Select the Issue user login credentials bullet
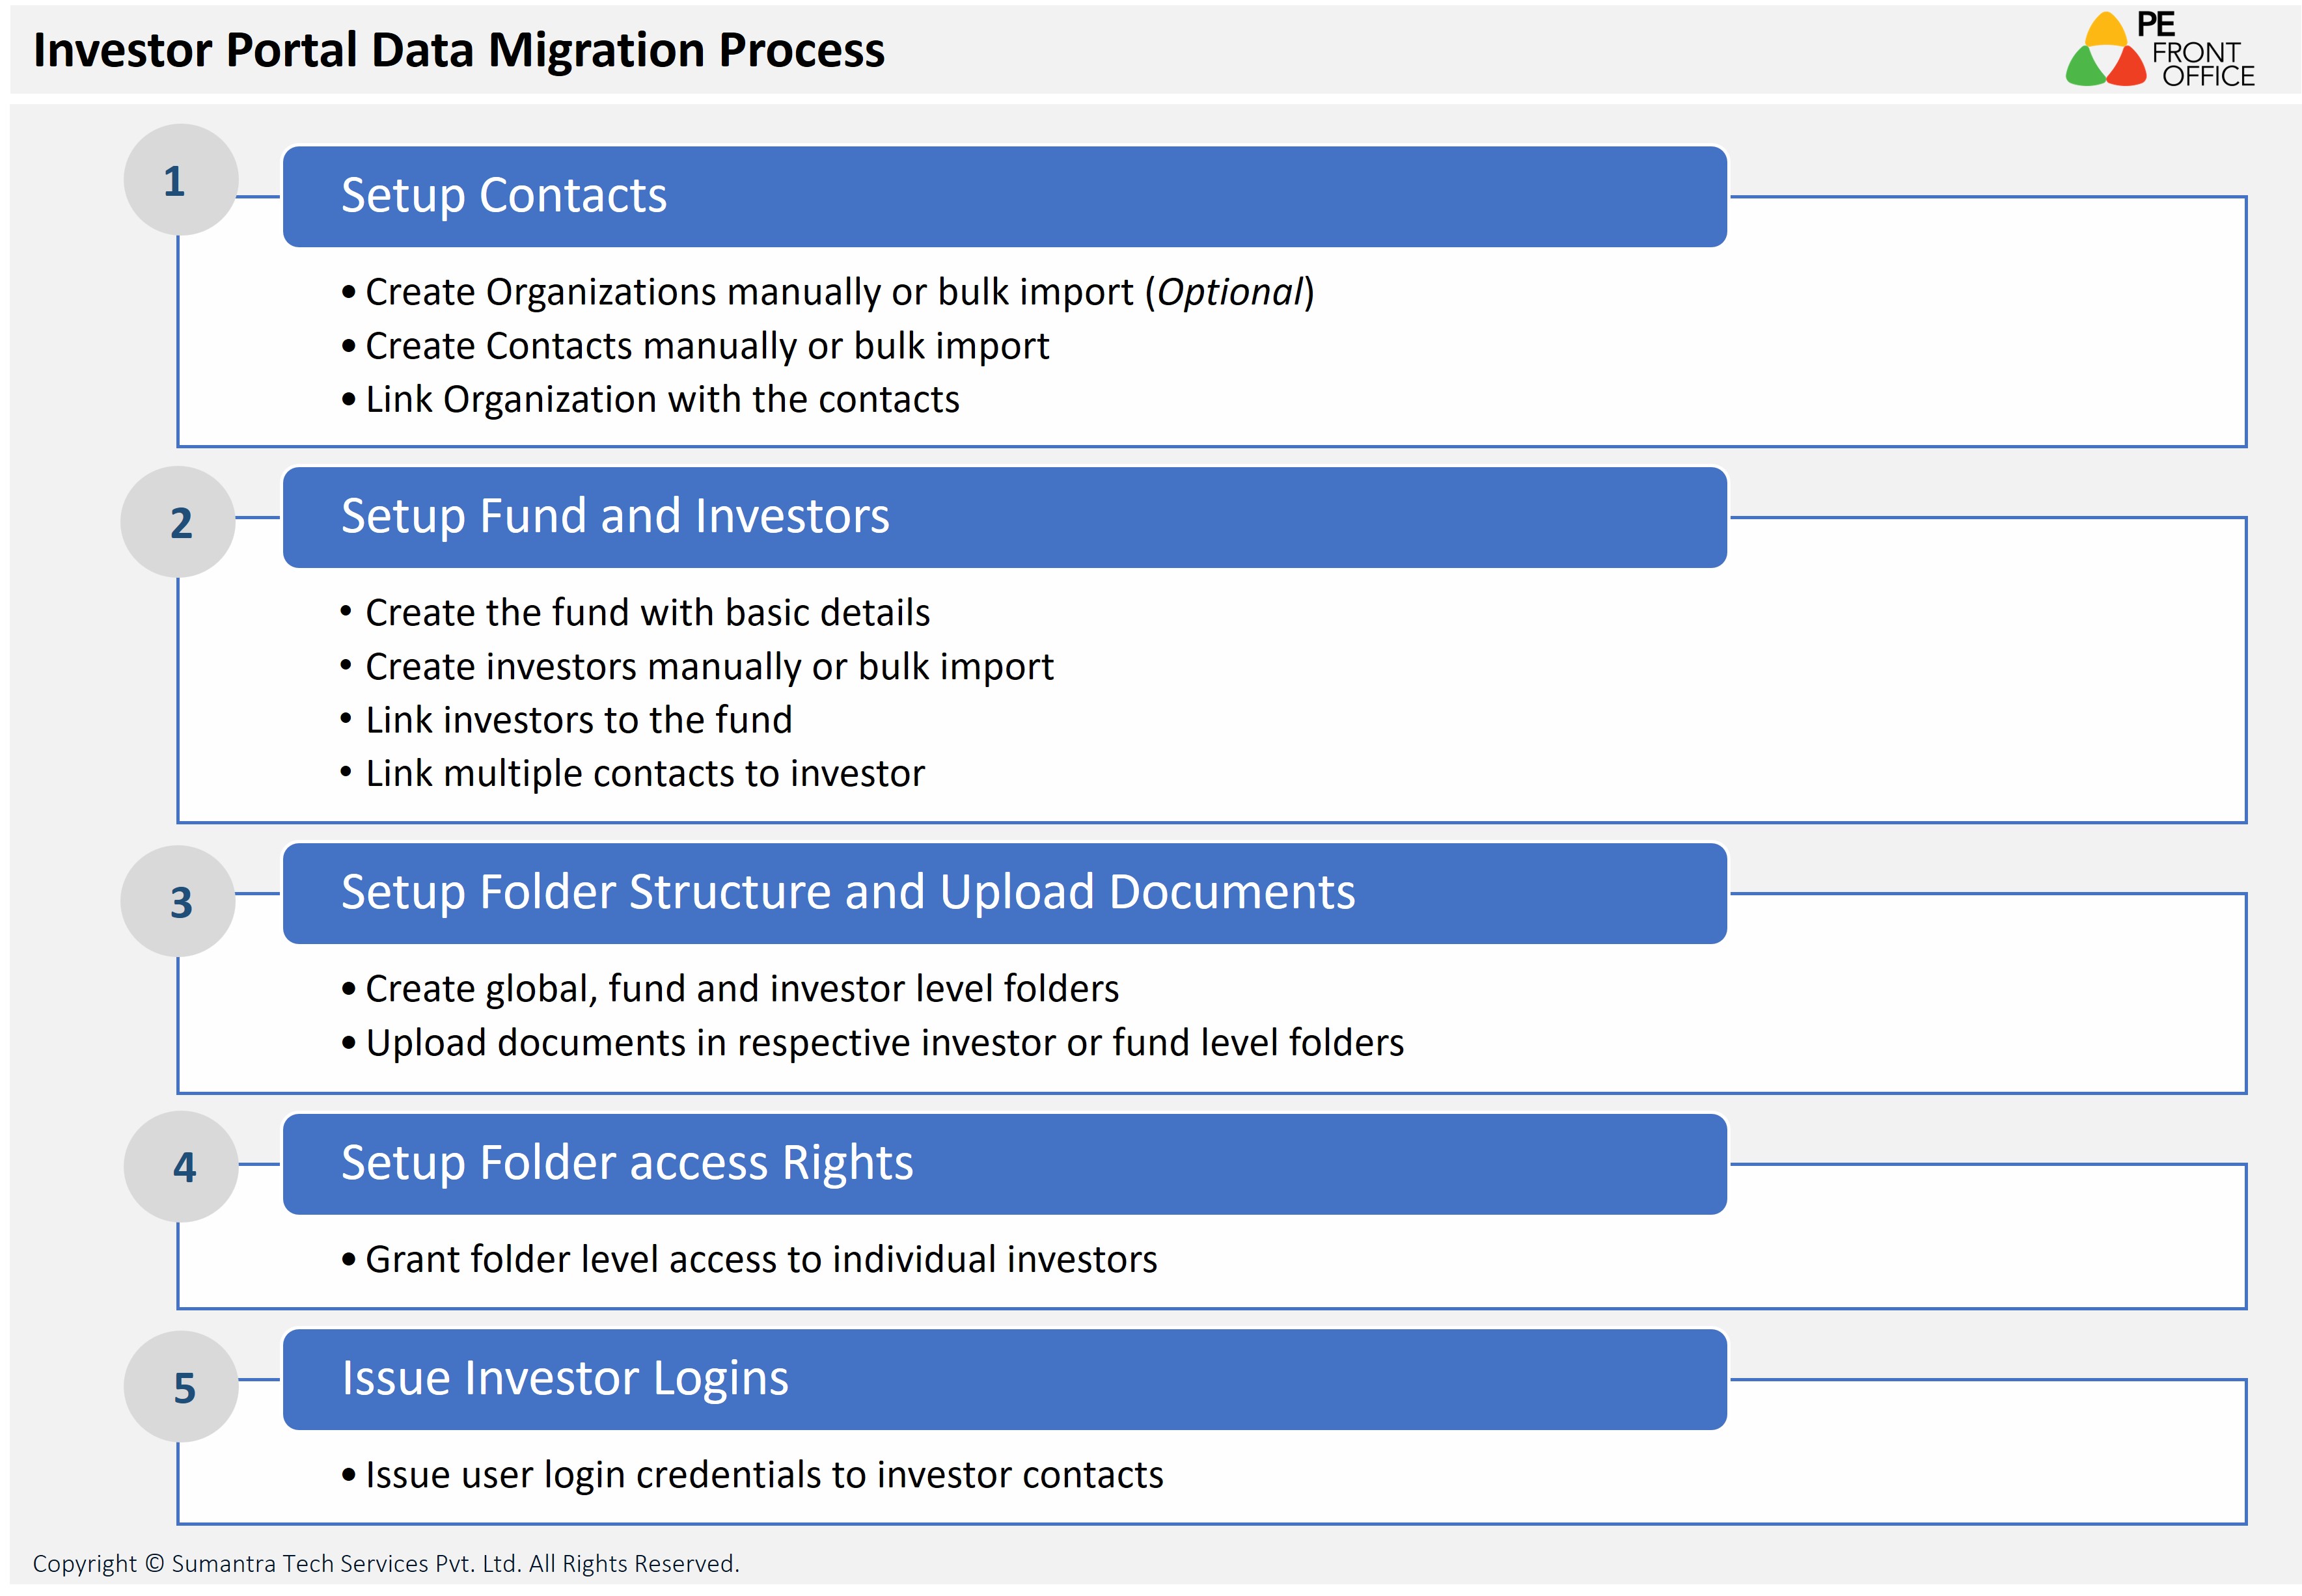2302x1596 pixels. coord(763,1475)
